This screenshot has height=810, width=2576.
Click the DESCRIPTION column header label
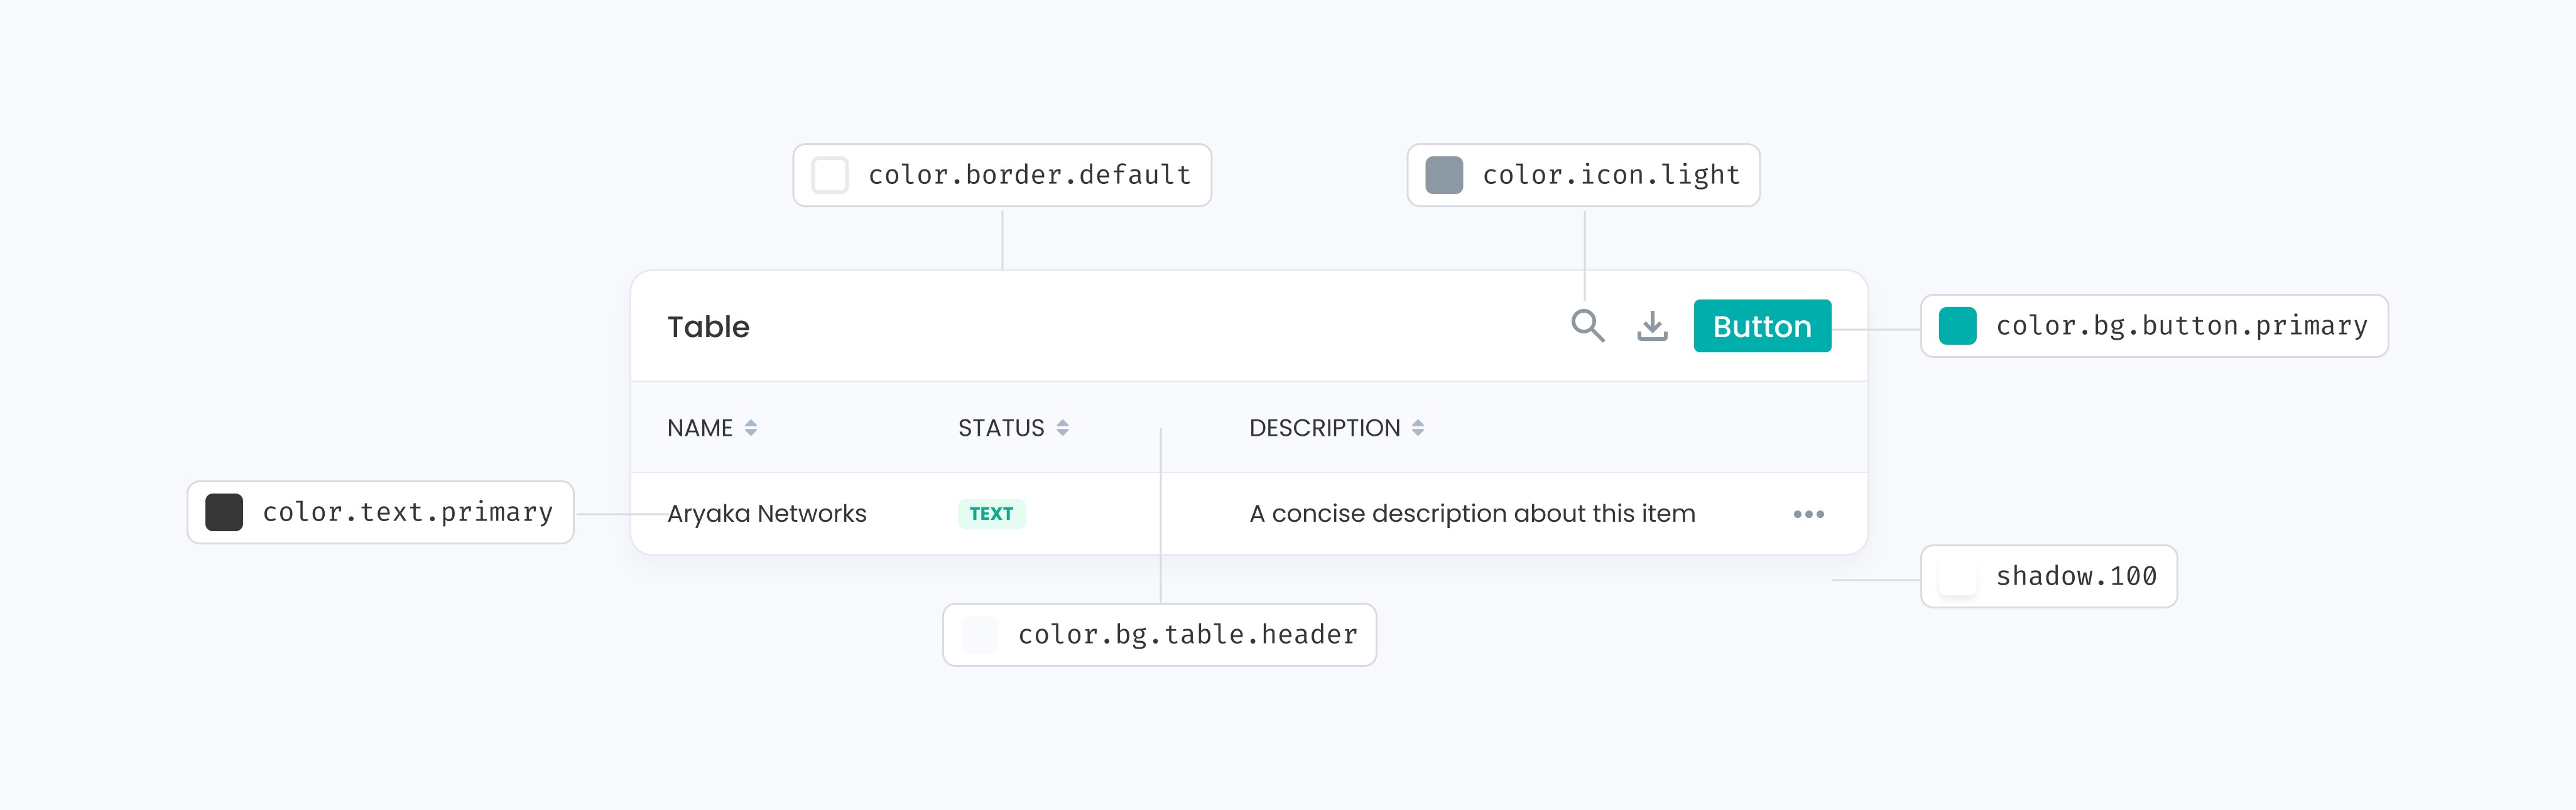coord(1324,428)
